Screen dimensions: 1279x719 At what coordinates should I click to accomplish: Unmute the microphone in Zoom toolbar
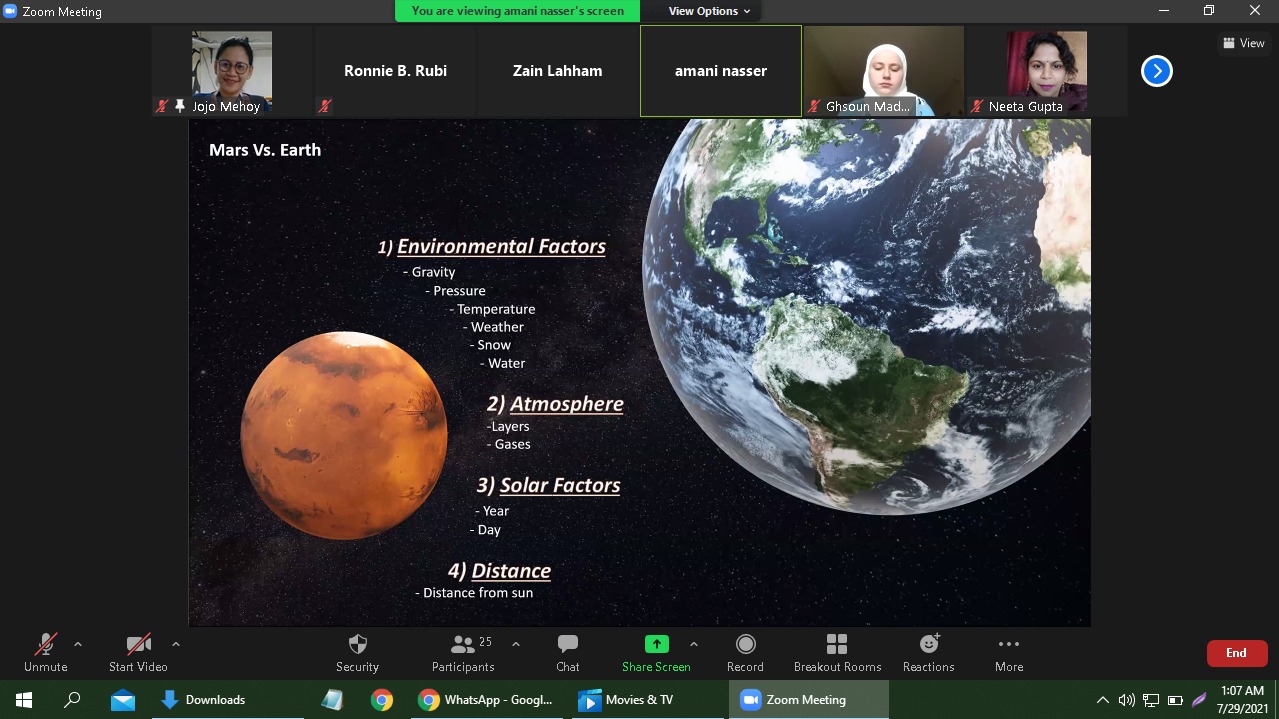click(x=45, y=653)
